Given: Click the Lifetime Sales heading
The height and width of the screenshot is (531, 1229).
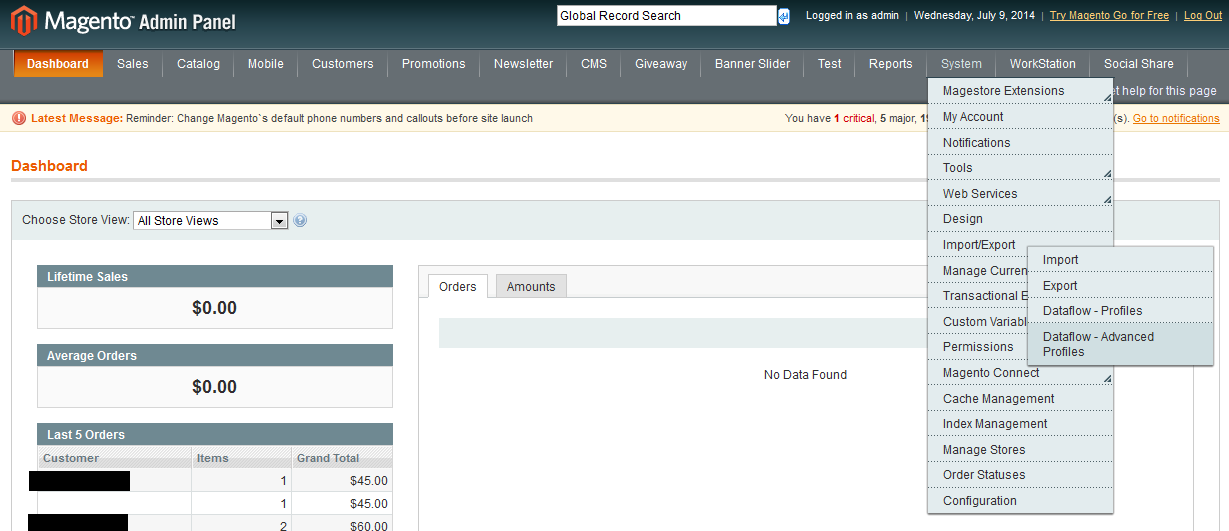Looking at the screenshot, I should pos(215,277).
